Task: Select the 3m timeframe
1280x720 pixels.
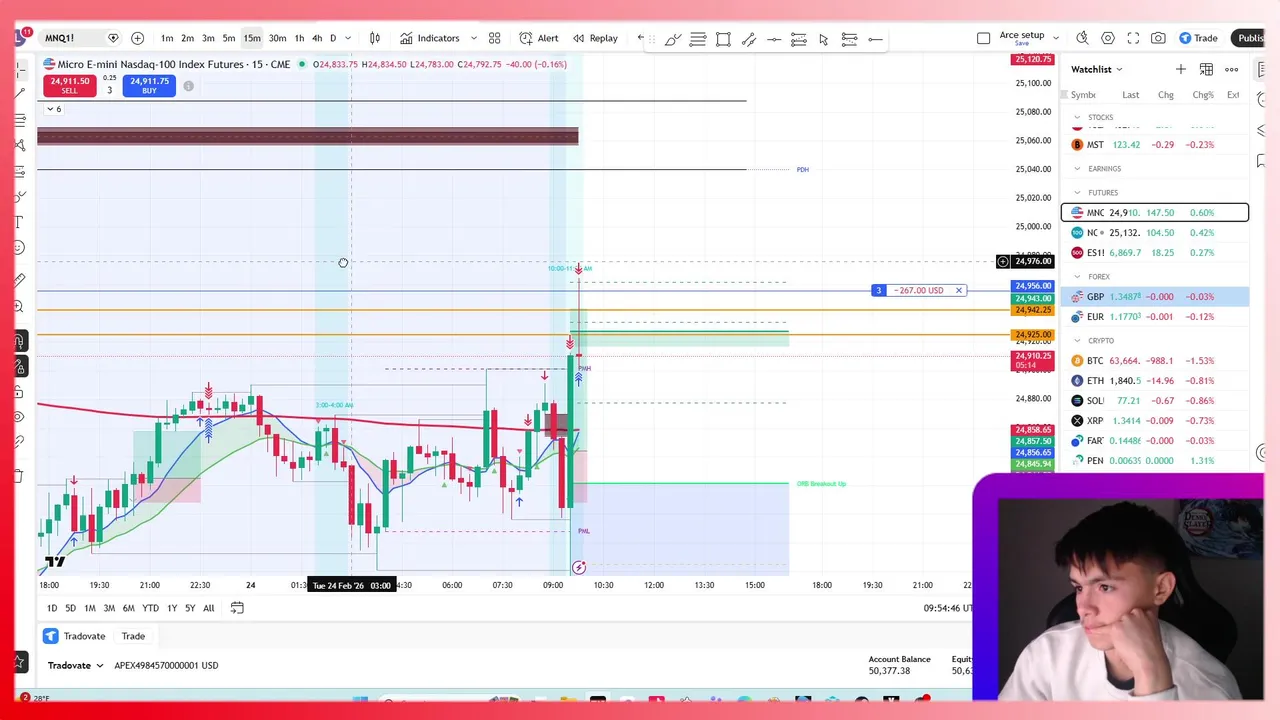Action: point(208,38)
